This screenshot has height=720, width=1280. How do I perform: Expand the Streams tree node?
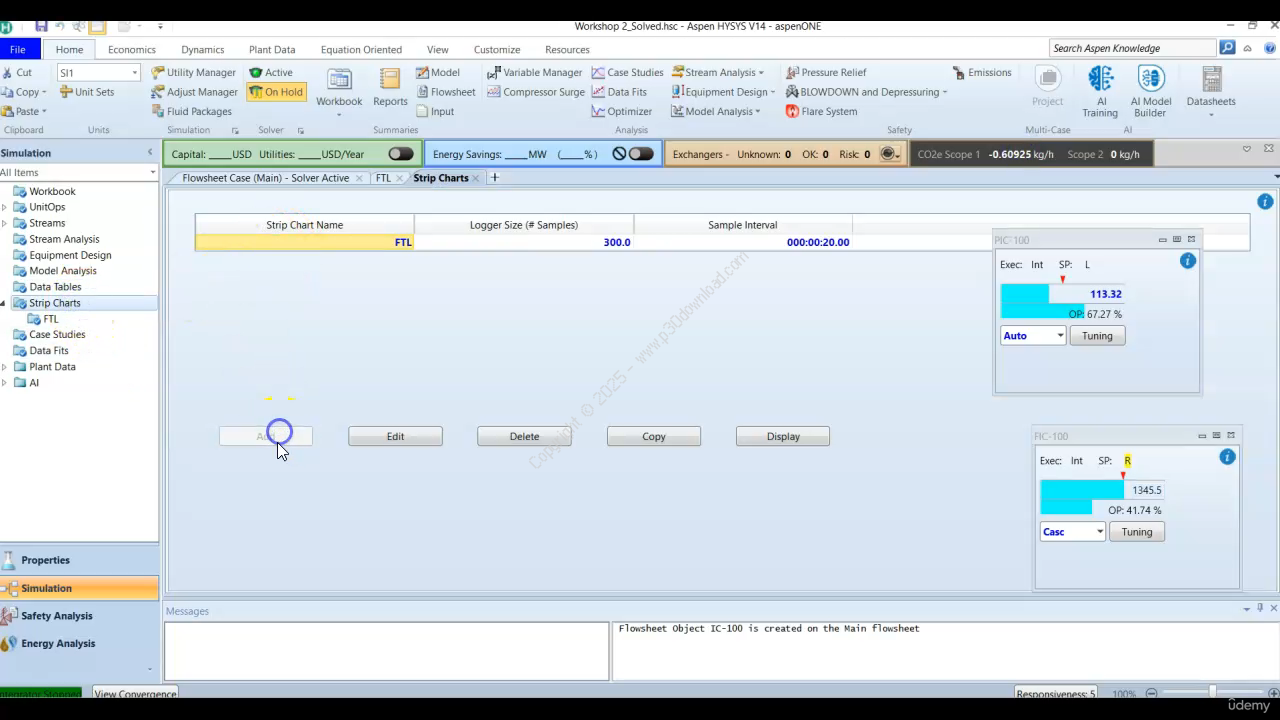pyautogui.click(x=4, y=223)
